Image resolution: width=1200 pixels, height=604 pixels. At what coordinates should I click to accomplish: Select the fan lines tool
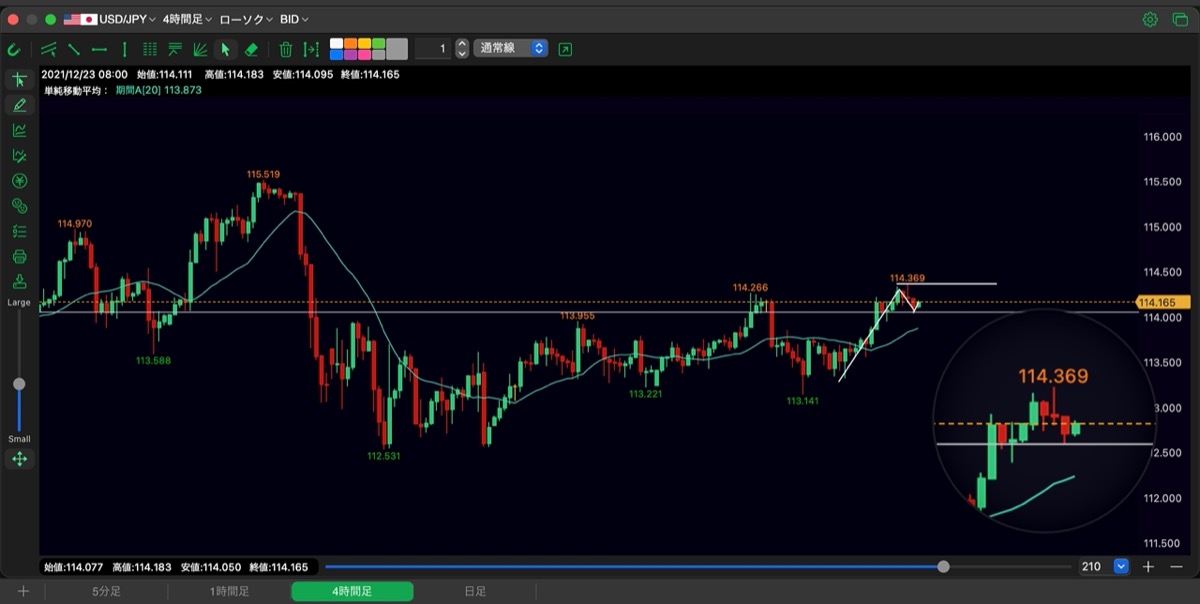200,49
